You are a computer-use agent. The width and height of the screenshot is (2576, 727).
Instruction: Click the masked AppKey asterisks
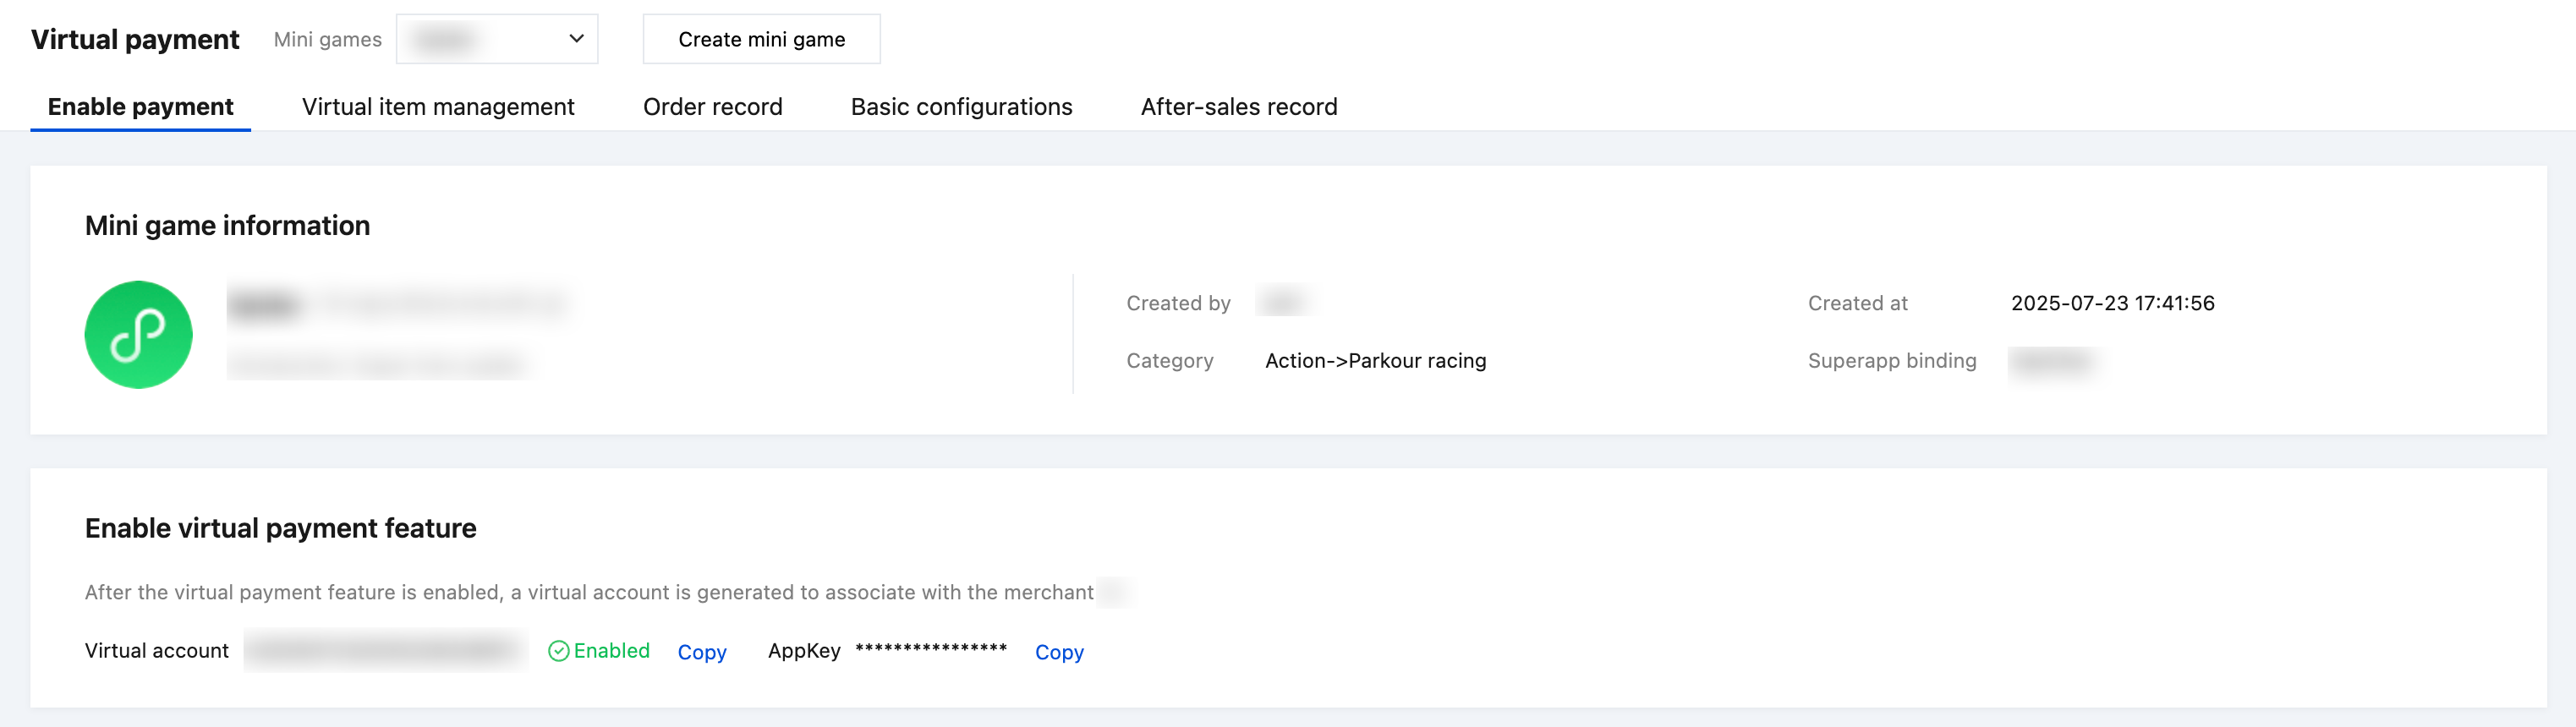tap(930, 650)
